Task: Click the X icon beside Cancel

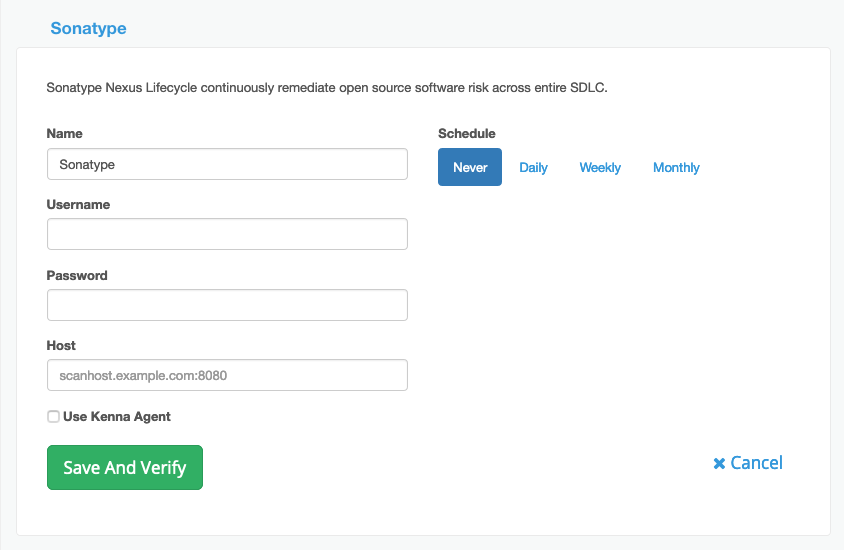Action: [x=719, y=463]
